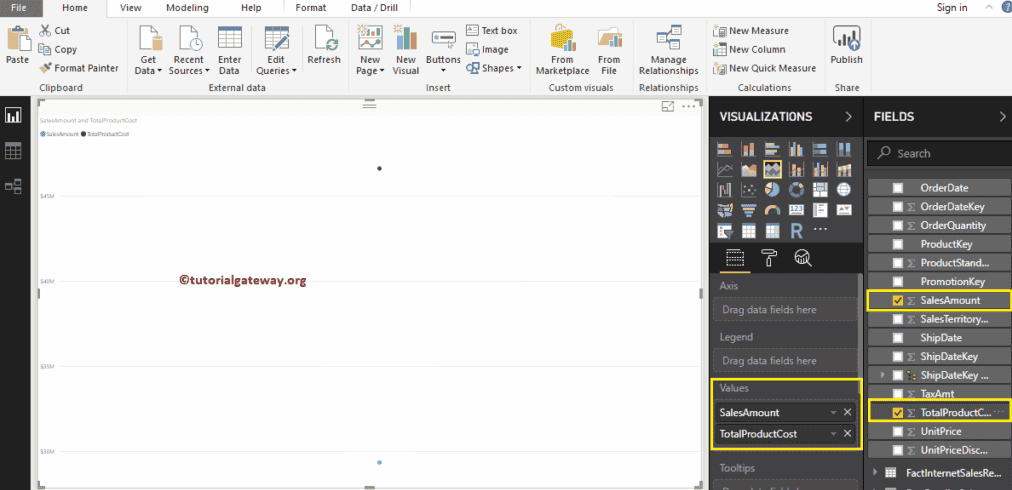Screen dimensions: 1012x490
Task: Select the Stacked area chart visual
Action: coord(773,169)
